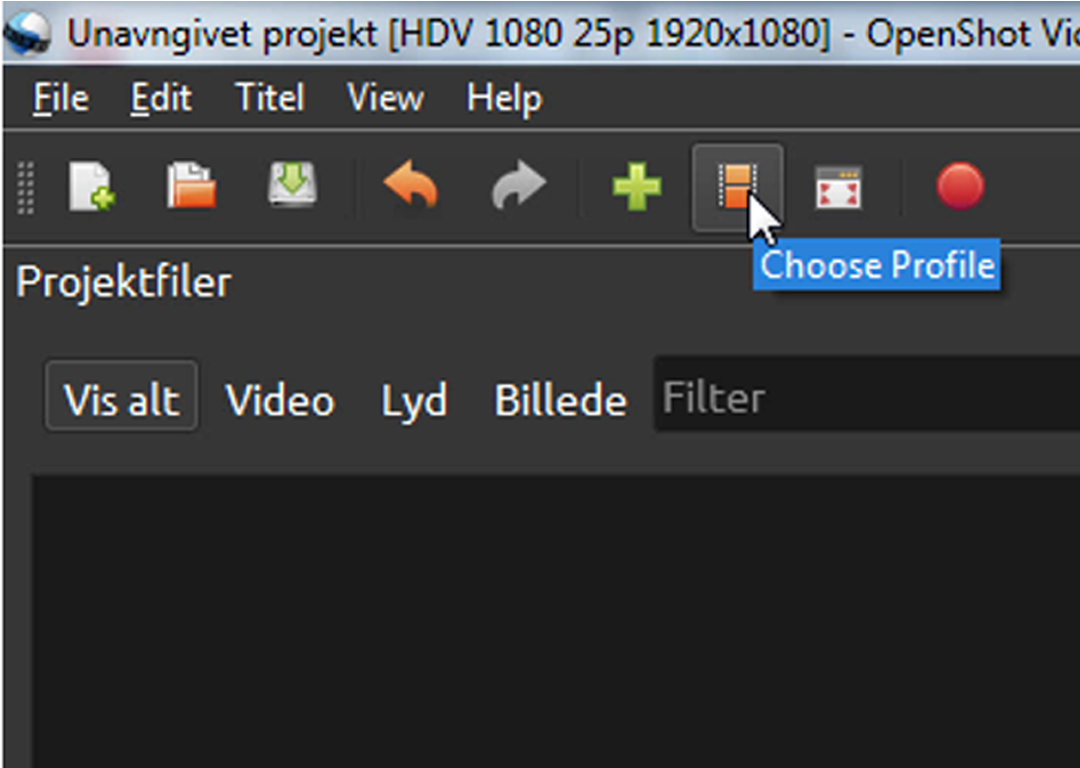1080x768 pixels.
Task: Open the Titel menu
Action: [x=269, y=97]
